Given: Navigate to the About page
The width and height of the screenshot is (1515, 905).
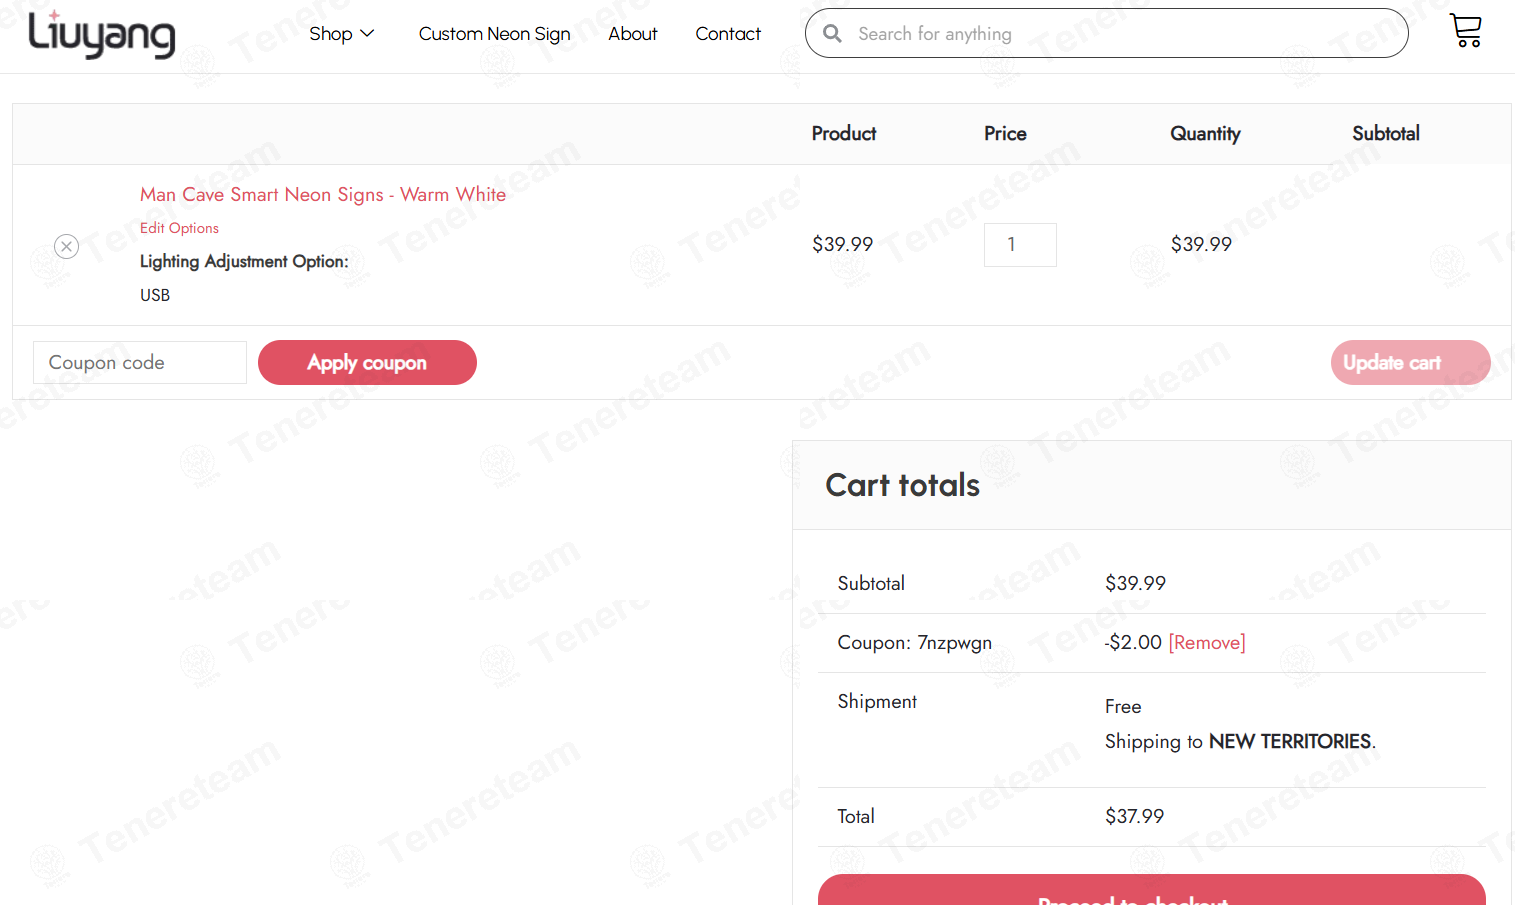Looking at the screenshot, I should 633,34.
